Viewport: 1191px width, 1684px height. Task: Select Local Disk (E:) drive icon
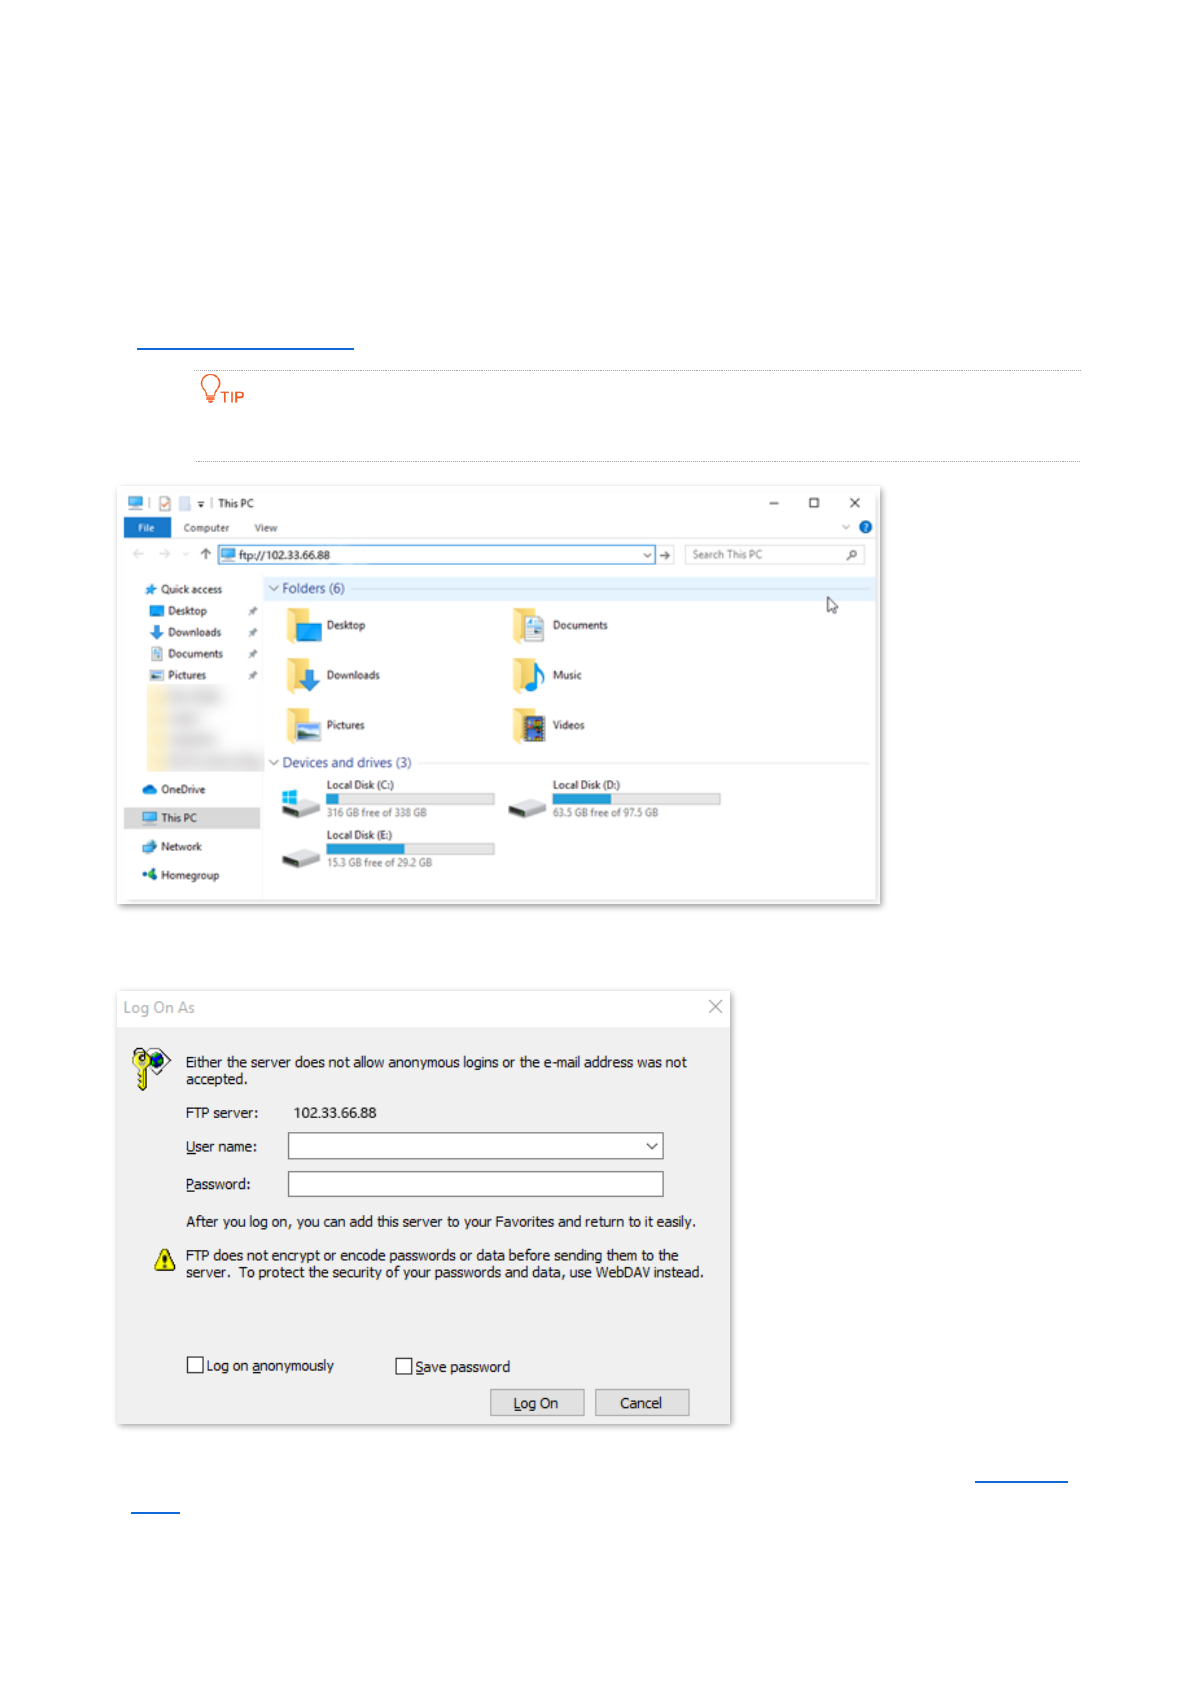[300, 858]
